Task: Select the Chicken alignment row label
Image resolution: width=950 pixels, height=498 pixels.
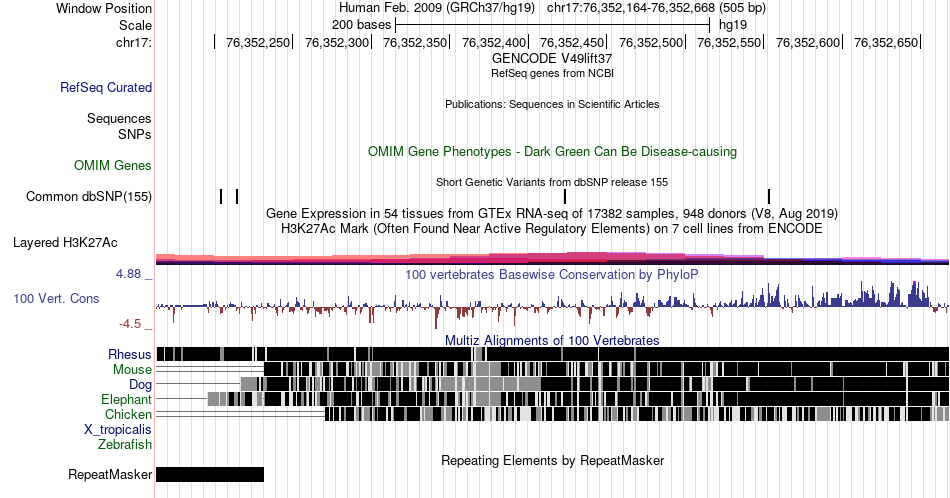Action: tap(128, 414)
